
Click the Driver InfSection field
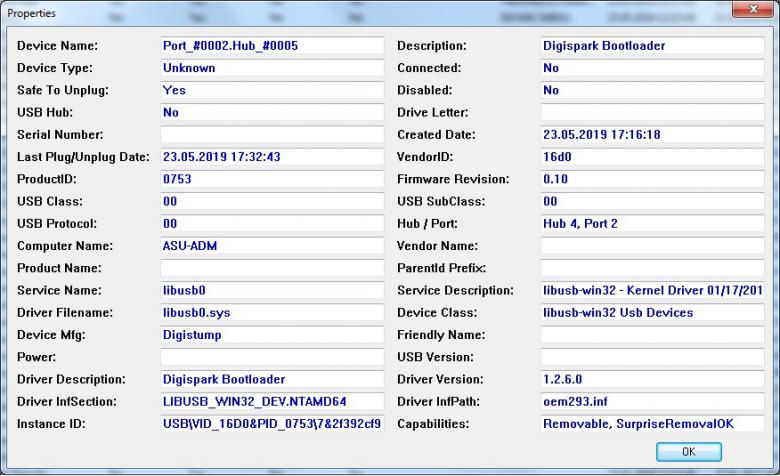pyautogui.click(x=272, y=401)
